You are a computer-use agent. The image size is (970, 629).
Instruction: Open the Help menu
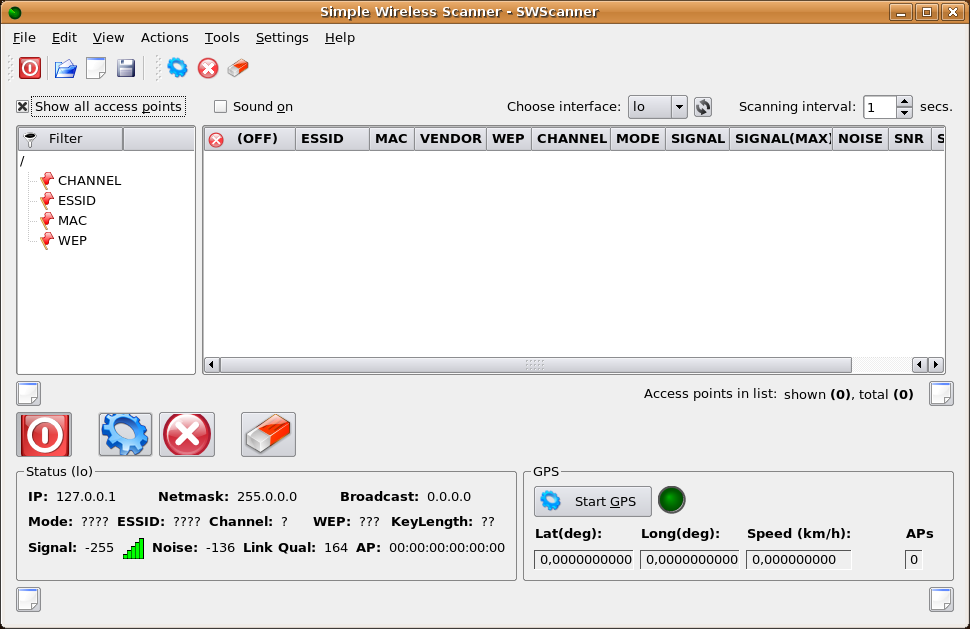click(340, 38)
